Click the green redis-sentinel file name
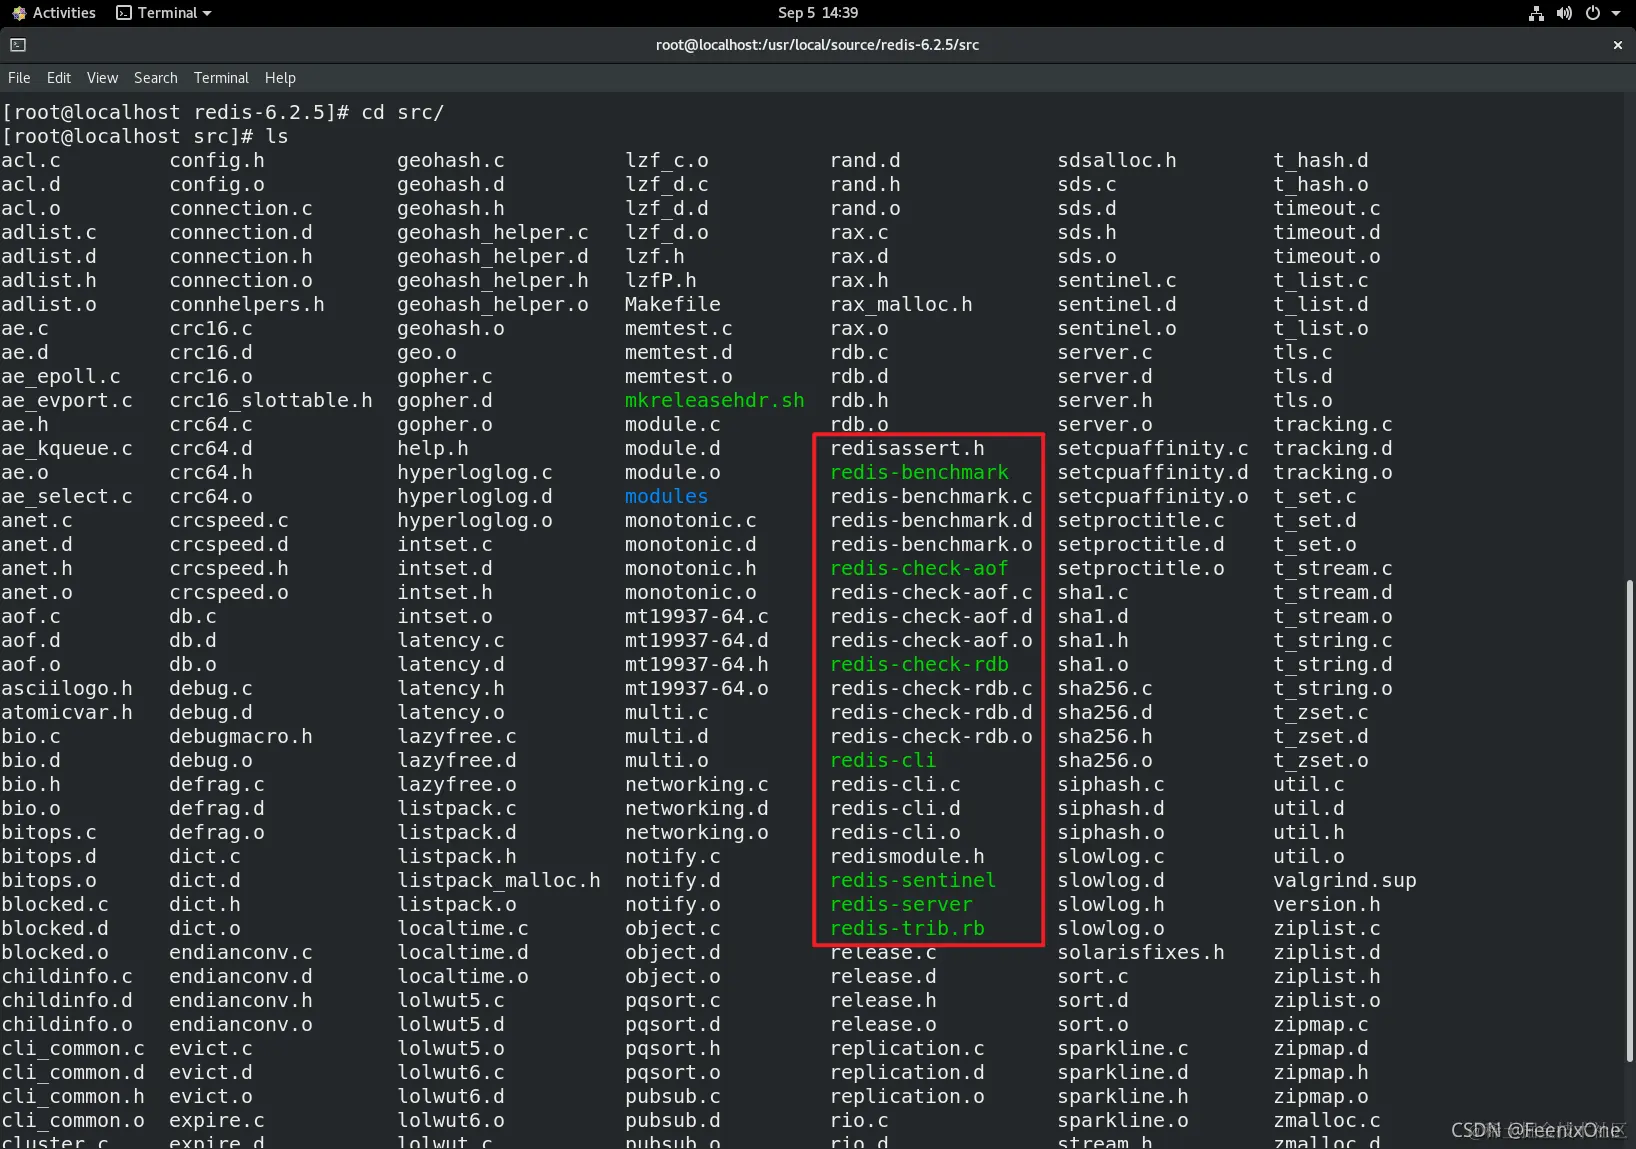1636x1149 pixels. [913, 880]
